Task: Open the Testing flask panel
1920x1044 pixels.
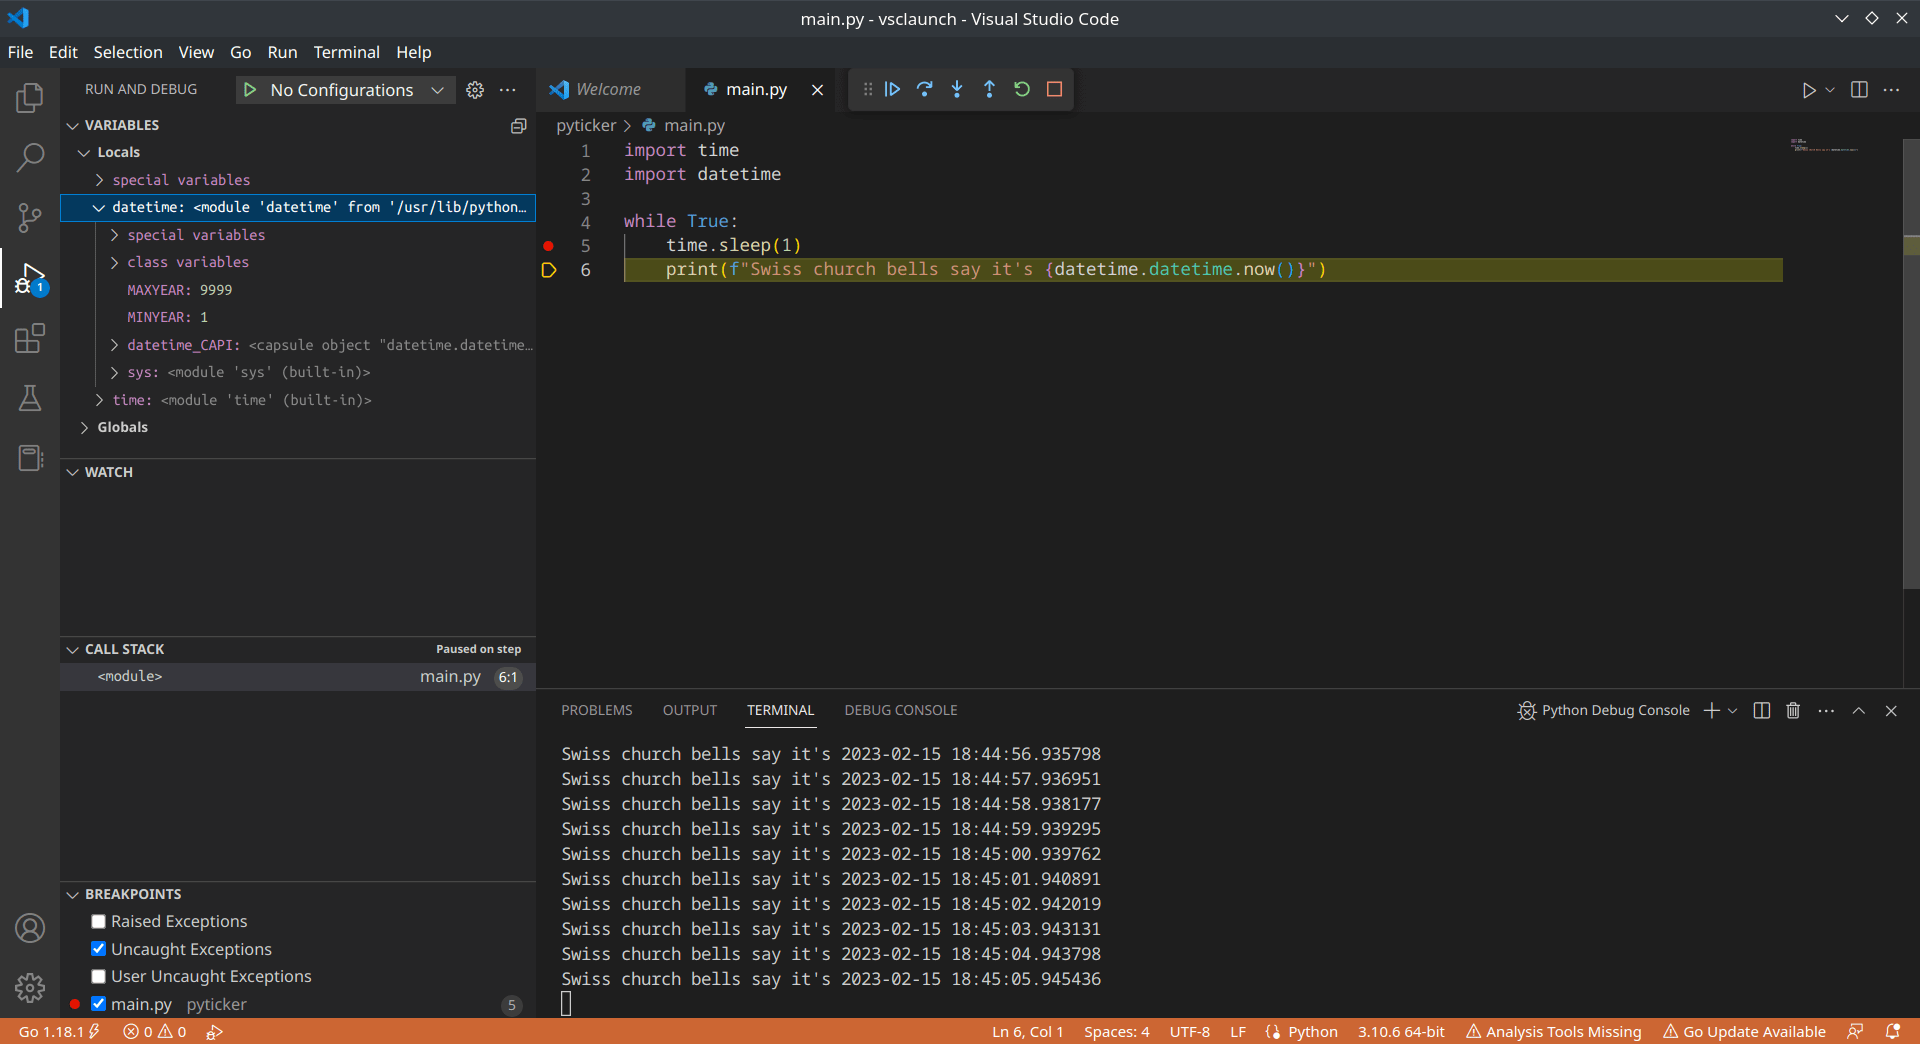Action: [30, 398]
